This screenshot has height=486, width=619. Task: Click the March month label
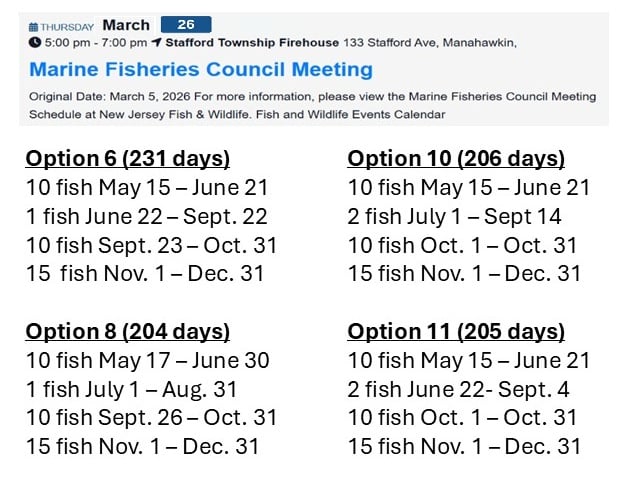(x=126, y=25)
